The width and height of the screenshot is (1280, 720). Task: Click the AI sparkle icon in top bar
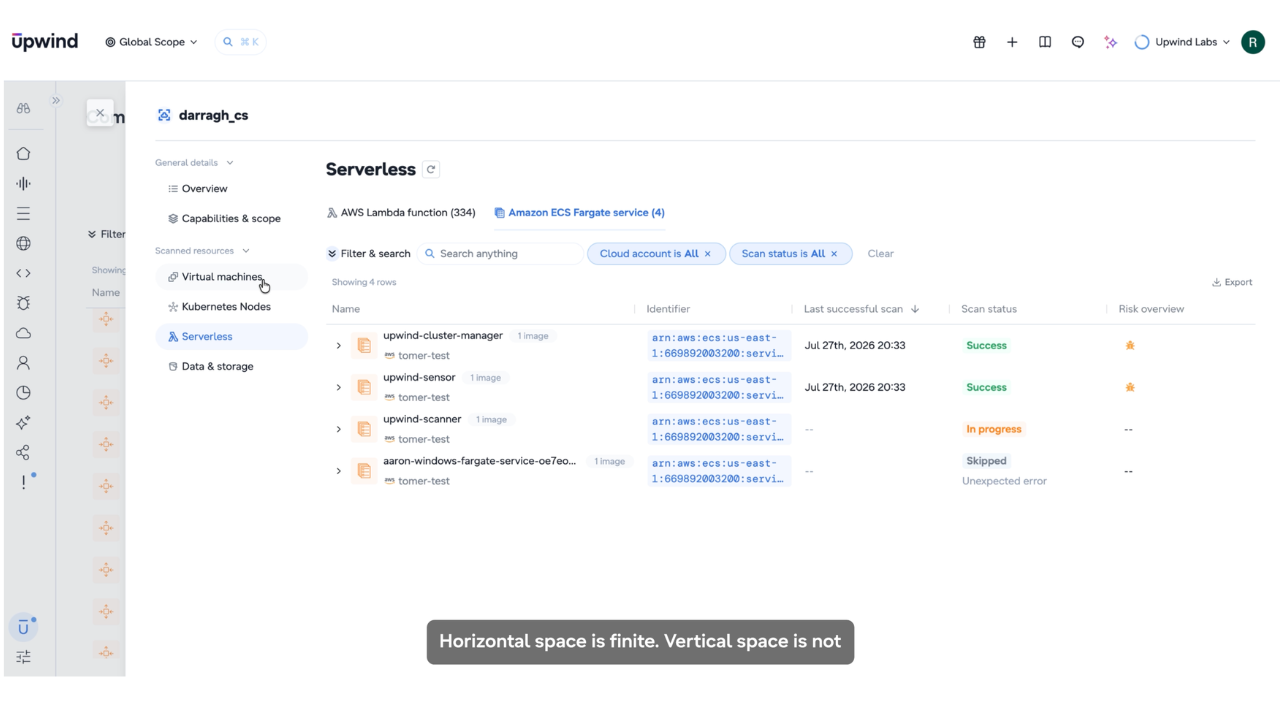pyautogui.click(x=1110, y=42)
